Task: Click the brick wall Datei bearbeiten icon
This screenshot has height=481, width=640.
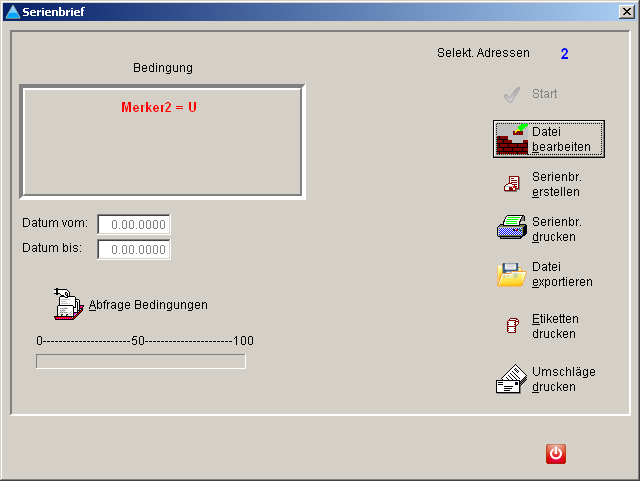Action: click(x=512, y=139)
